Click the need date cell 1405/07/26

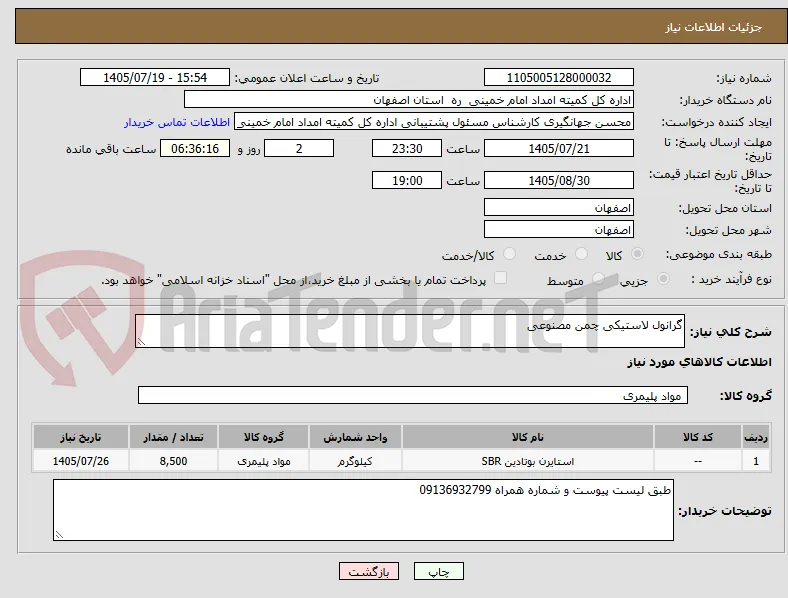[81, 461]
